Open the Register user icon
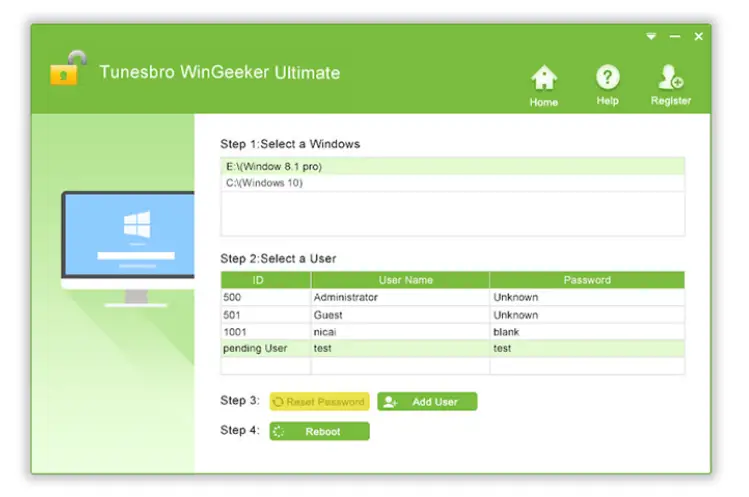Screen dimensions: 749x497 671,85
